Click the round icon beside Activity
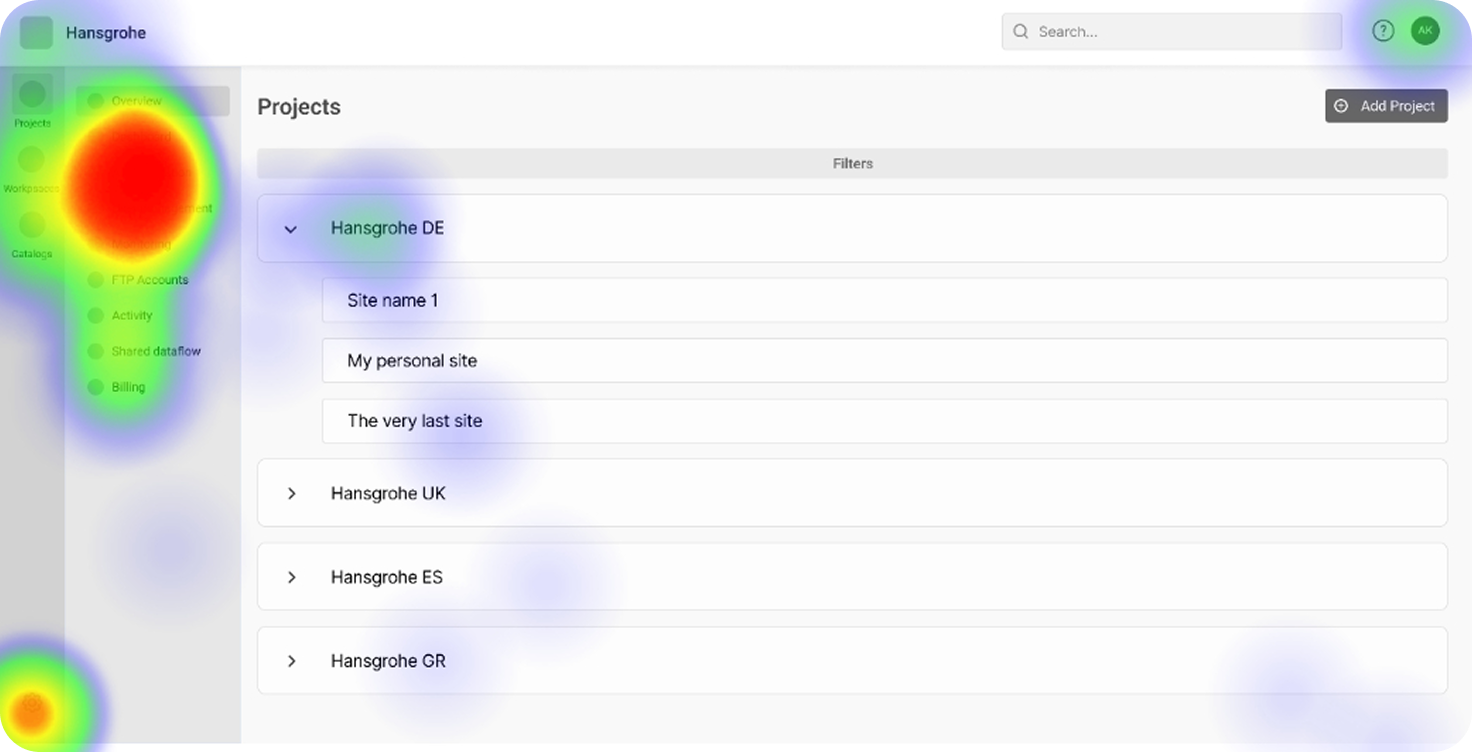 (96, 316)
